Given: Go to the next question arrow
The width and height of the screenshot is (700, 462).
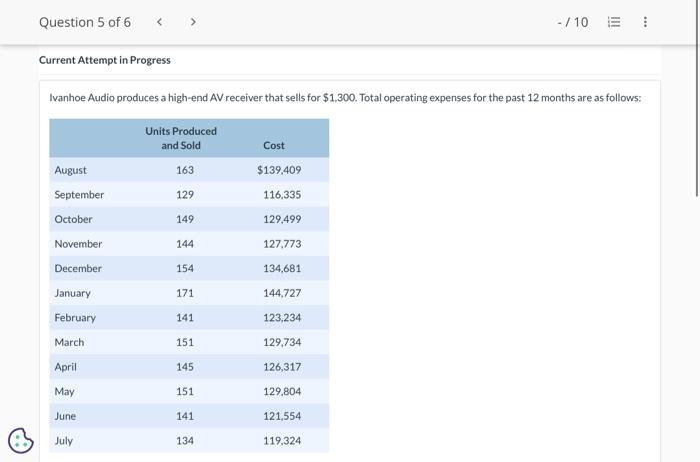Looking at the screenshot, I should [193, 22].
